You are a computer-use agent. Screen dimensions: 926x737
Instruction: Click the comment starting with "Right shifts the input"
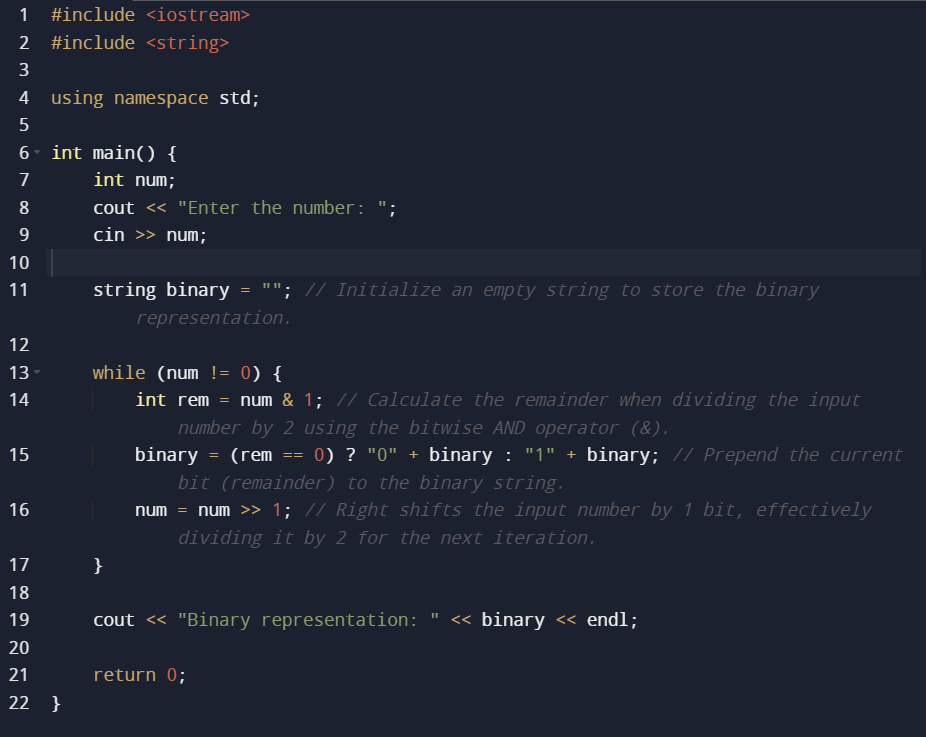coord(588,510)
